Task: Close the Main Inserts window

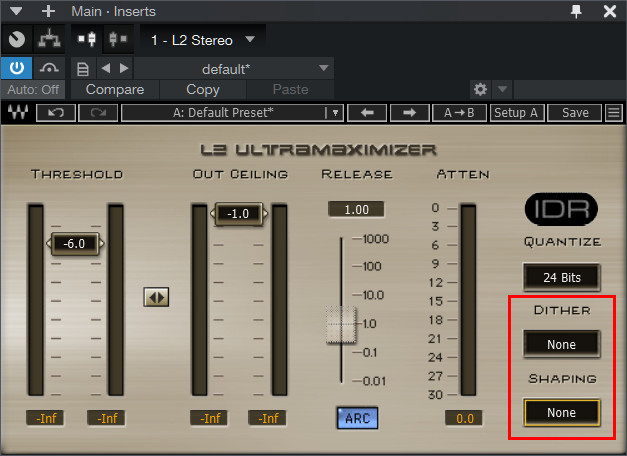Action: [610, 11]
